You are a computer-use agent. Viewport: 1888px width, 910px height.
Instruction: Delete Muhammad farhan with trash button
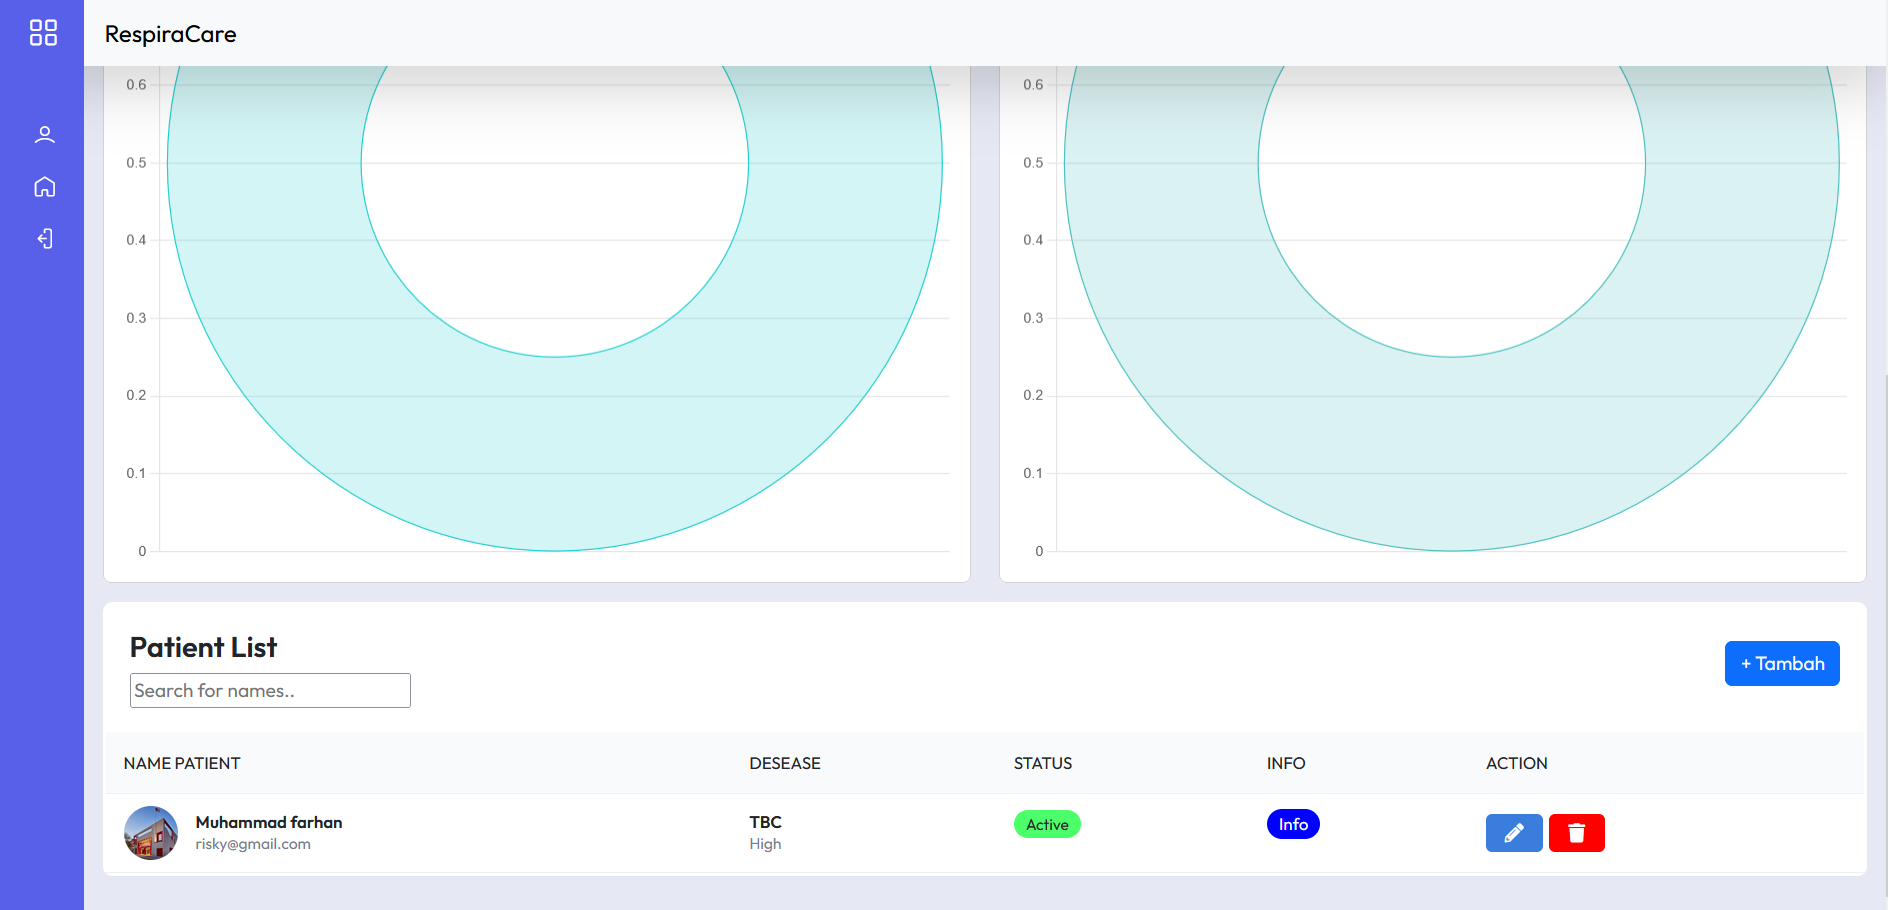coord(1577,833)
